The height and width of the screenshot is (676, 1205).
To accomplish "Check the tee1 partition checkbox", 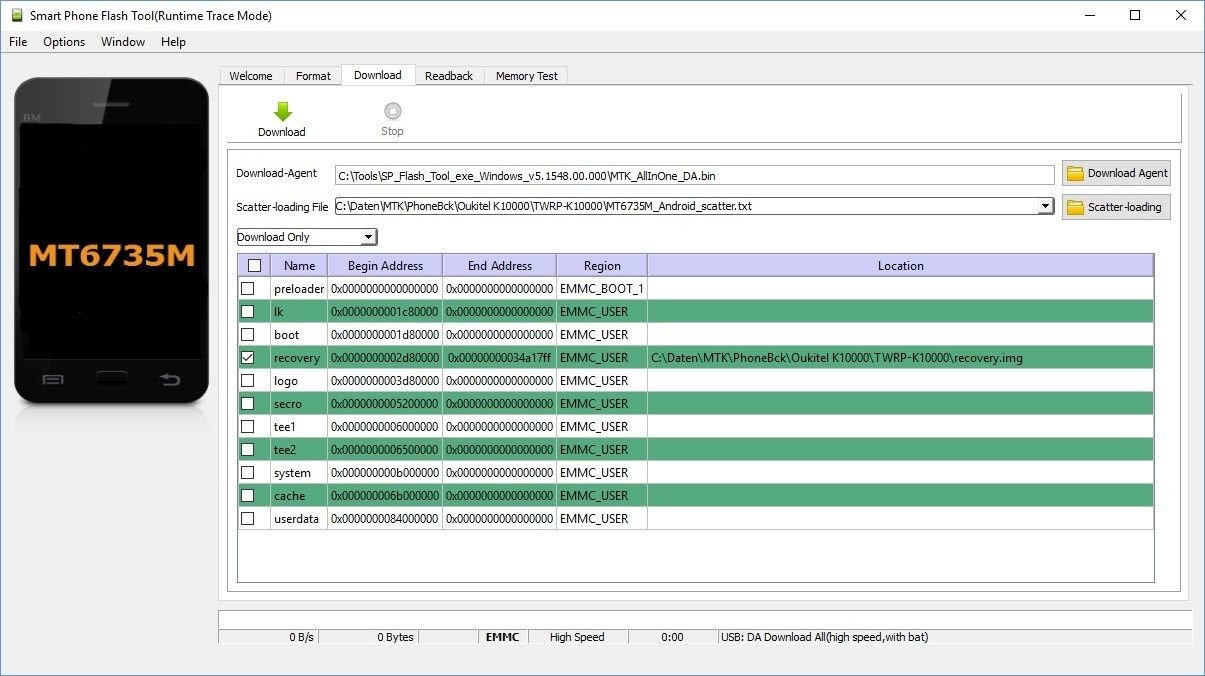I will point(248,426).
